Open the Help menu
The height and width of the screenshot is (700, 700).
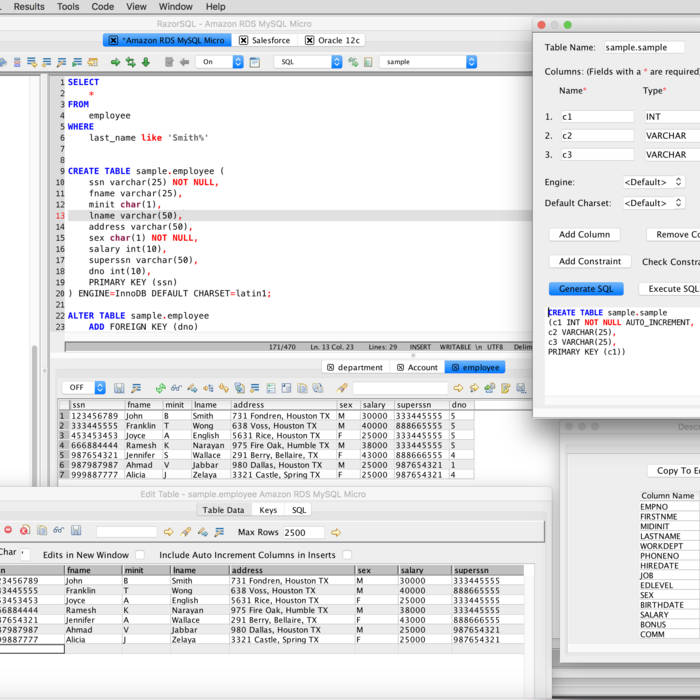click(x=215, y=7)
